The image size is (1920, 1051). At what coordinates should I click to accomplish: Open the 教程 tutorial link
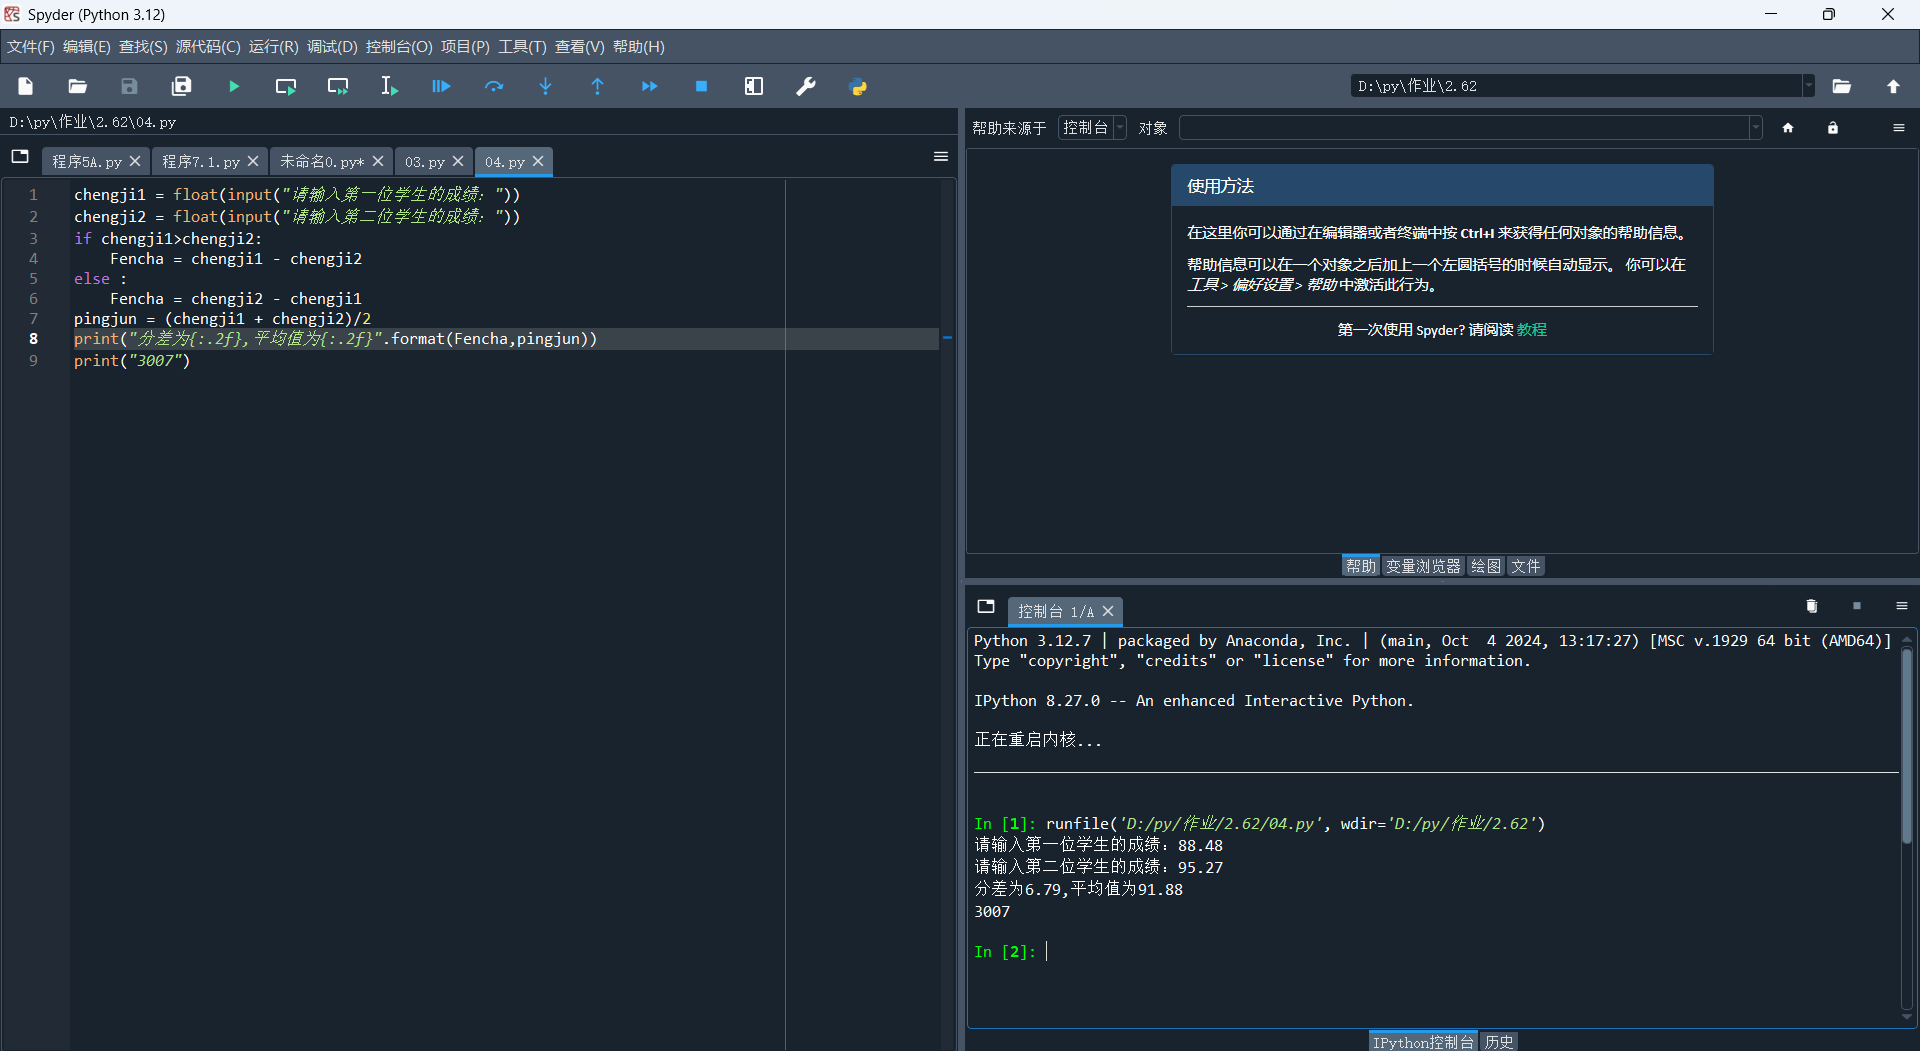click(x=1532, y=330)
